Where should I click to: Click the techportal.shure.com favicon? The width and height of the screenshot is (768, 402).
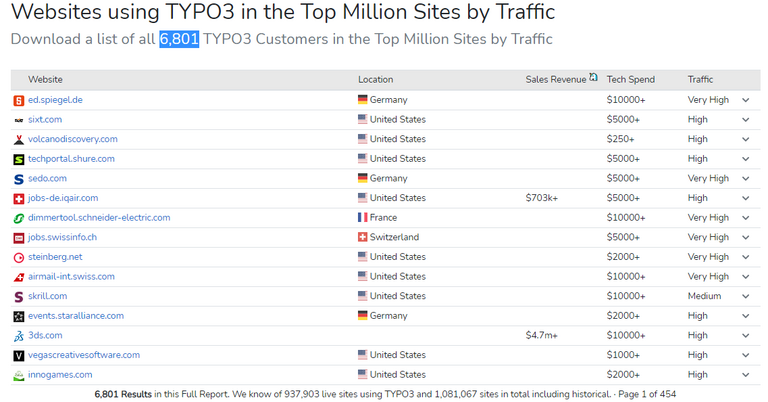[x=19, y=160]
